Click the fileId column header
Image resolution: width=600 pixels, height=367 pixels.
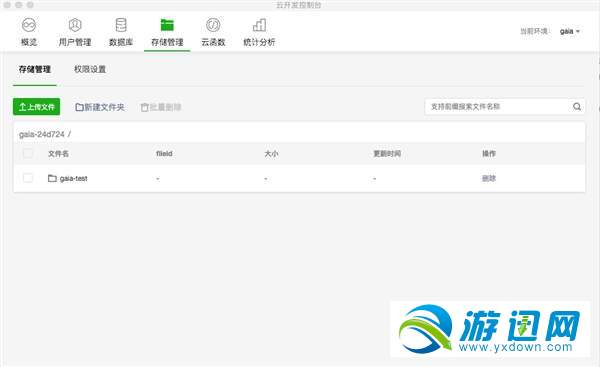[164, 153]
